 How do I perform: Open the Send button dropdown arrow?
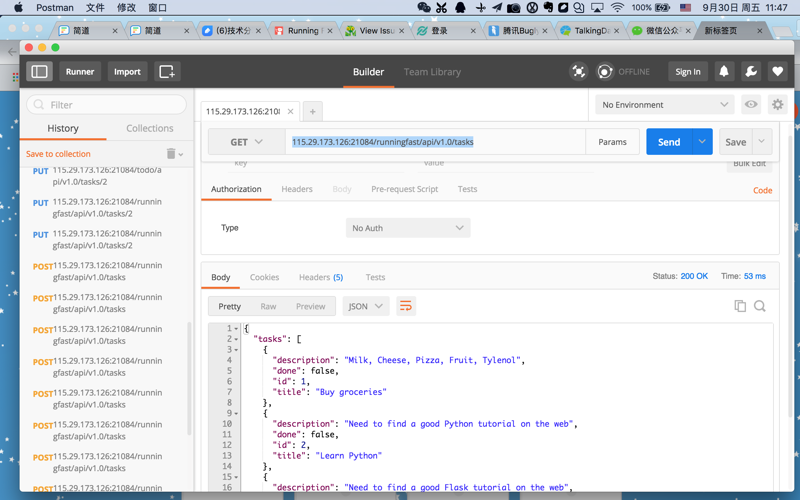702,142
